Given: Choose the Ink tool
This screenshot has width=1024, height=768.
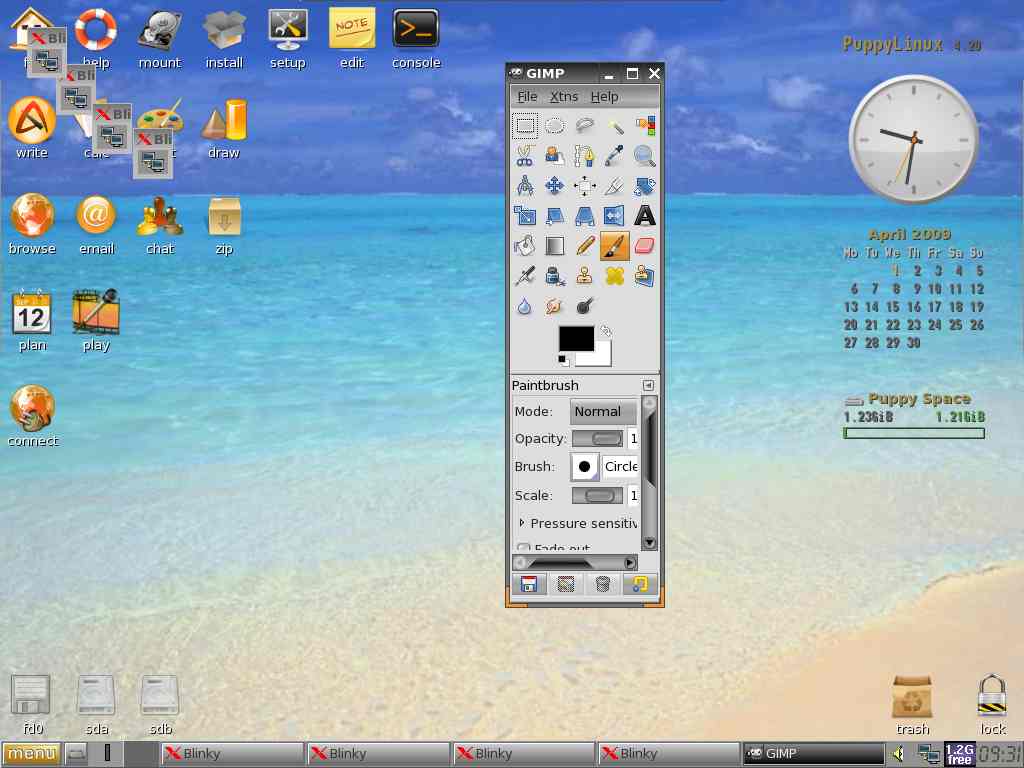Looking at the screenshot, I should [x=554, y=276].
